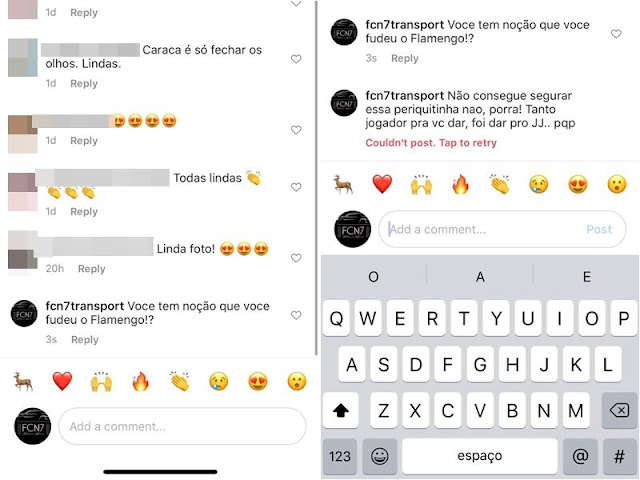Open the emoji keyboard with smiley key
The image size is (640, 480).
click(x=380, y=456)
